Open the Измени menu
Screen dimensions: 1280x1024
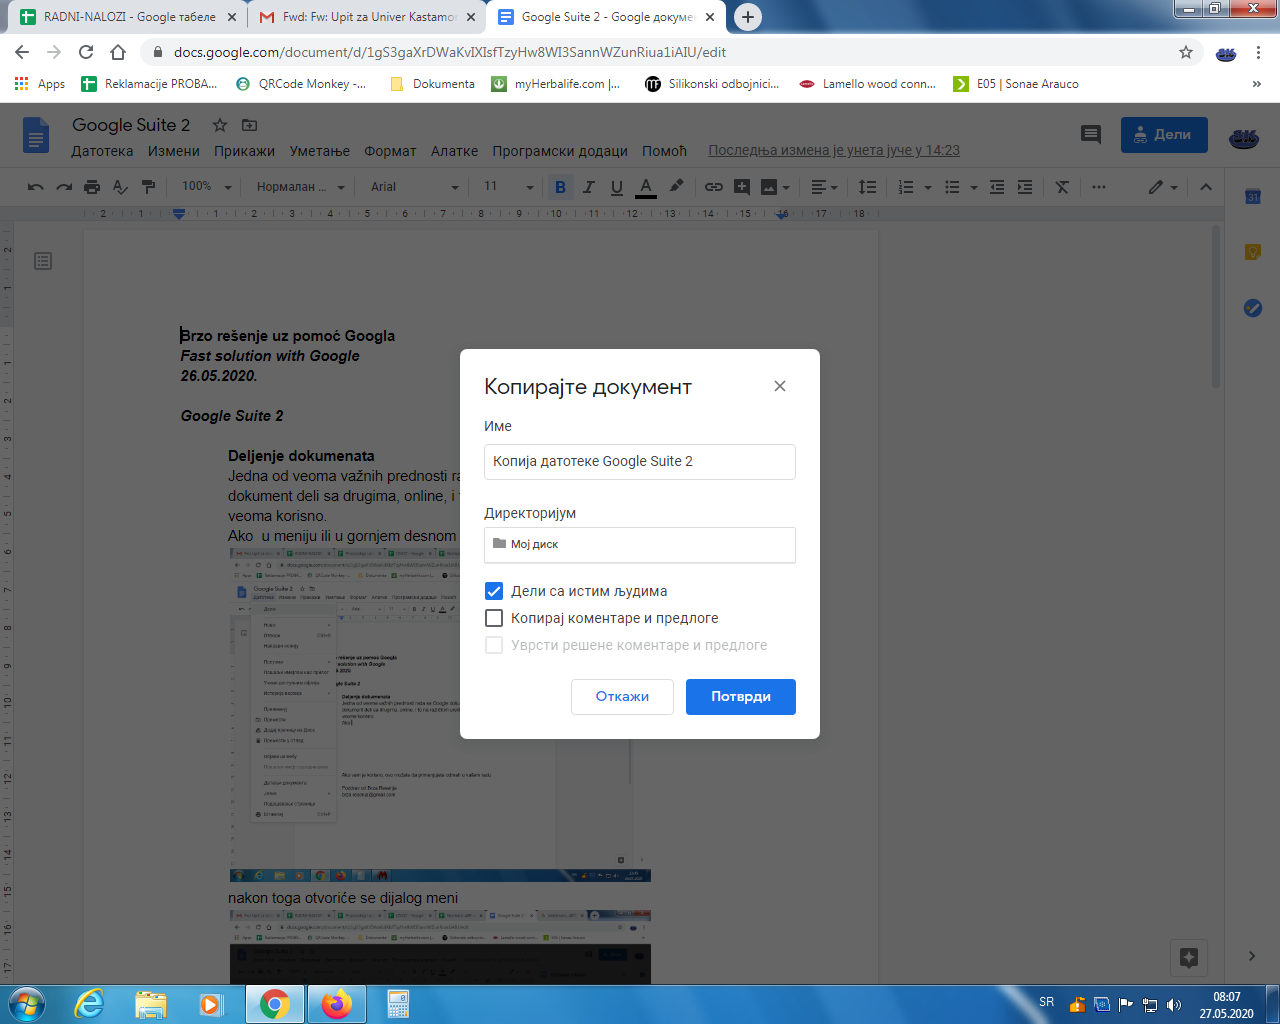pyautogui.click(x=174, y=151)
